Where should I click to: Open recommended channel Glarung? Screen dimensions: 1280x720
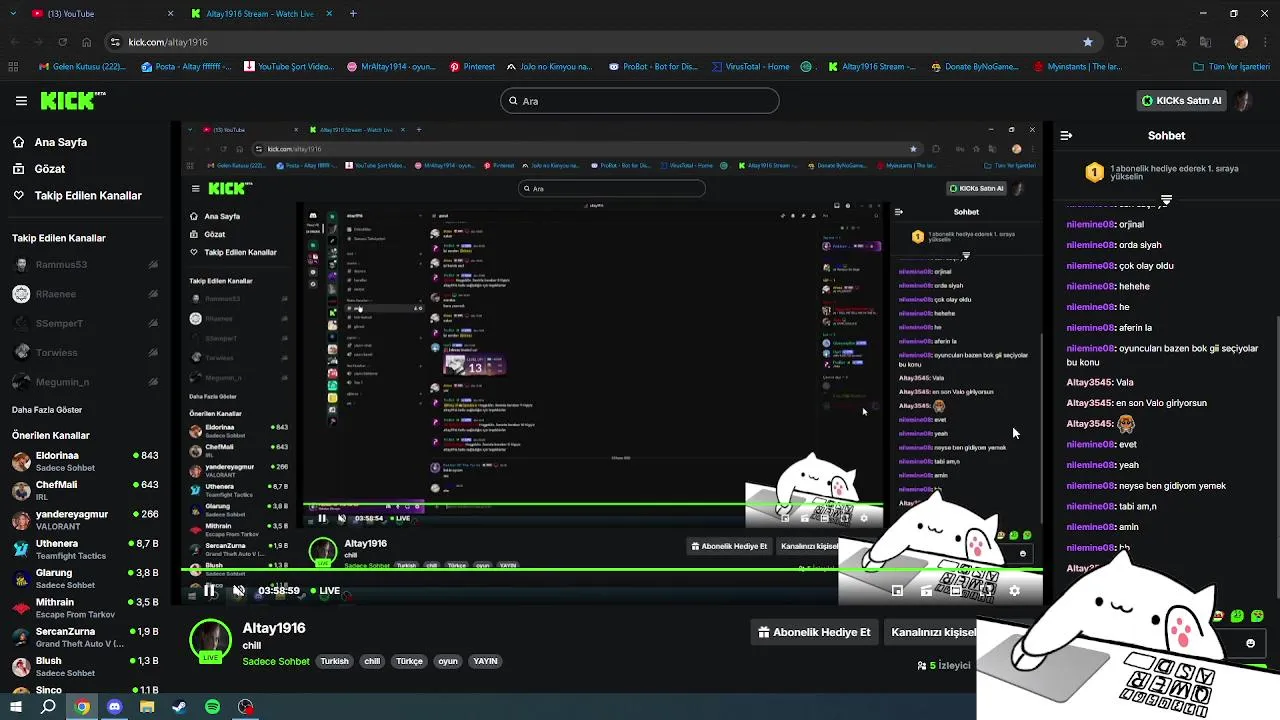pyautogui.click(x=85, y=578)
